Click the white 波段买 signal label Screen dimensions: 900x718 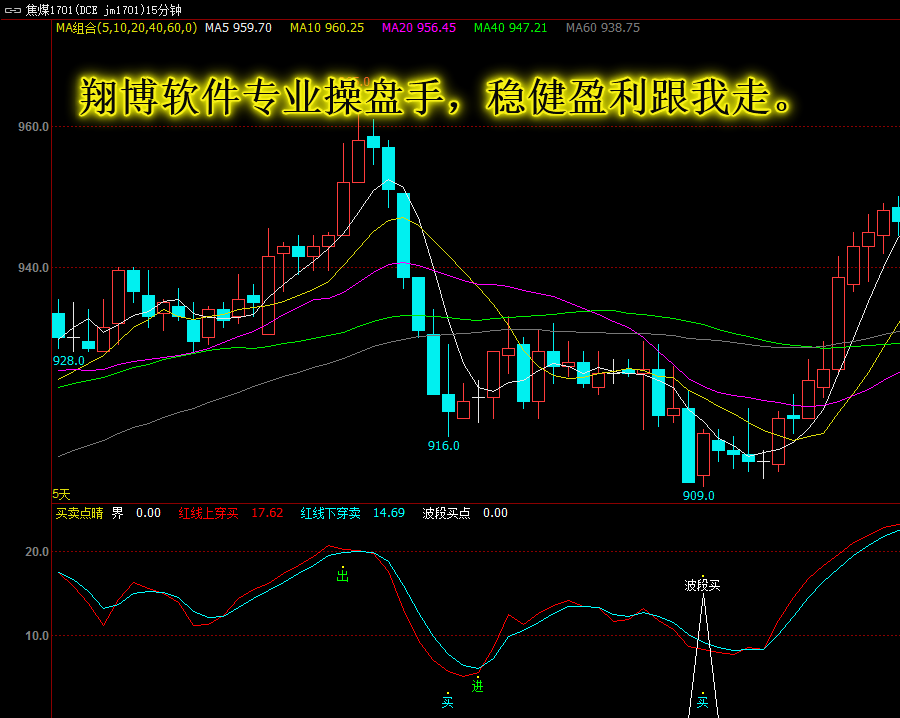coord(702,585)
